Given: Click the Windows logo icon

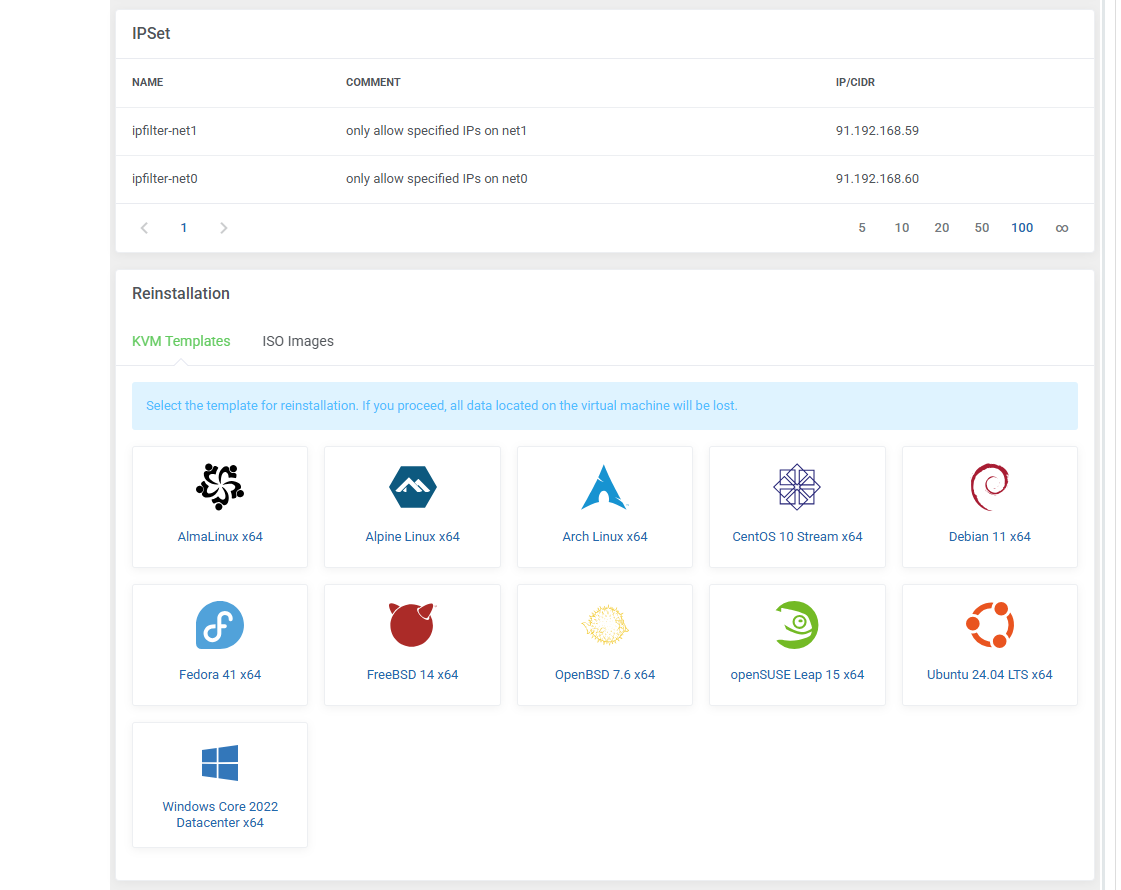Looking at the screenshot, I should (220, 763).
